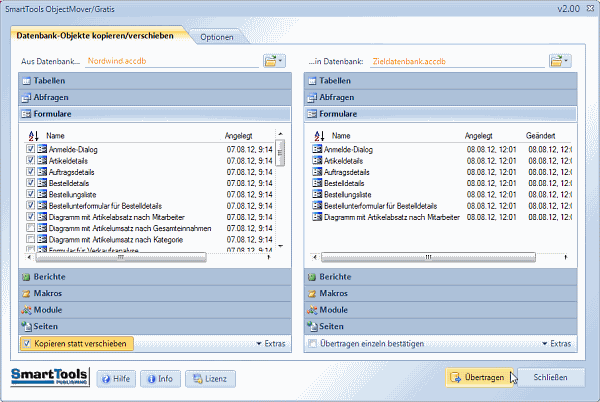Screen dimensions: 600x402
Task: Click form icon of target Diagramm mit Artikelabsatz
Action: (x=317, y=216)
